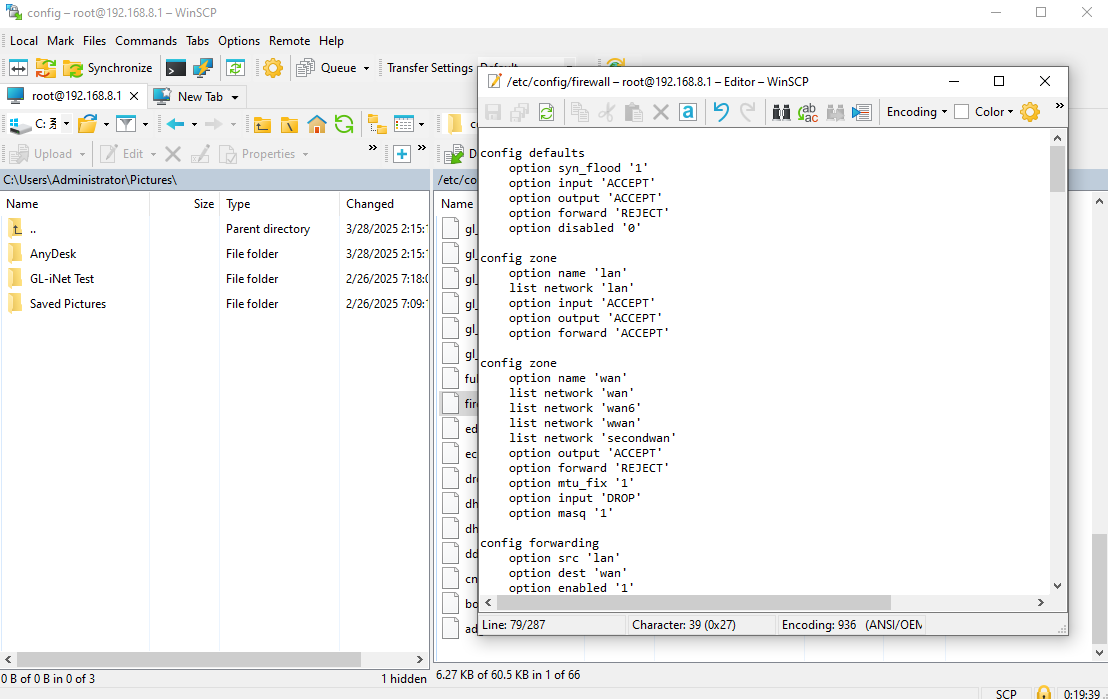Click the Find binoculars icon in editor
The image size is (1108, 699).
(781, 112)
